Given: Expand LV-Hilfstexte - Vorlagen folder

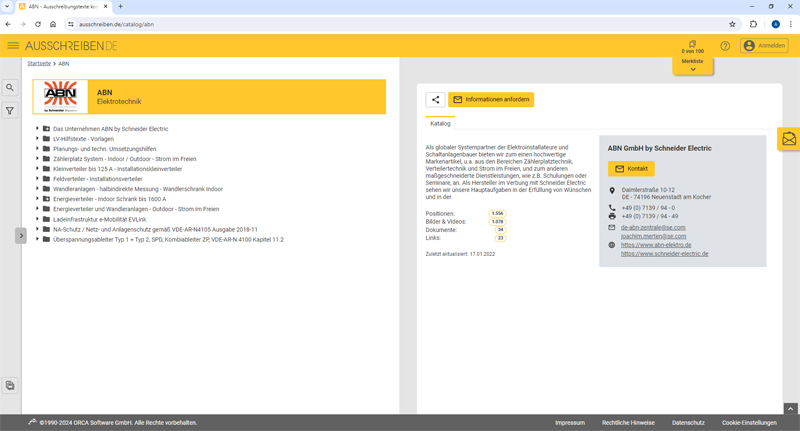Looking at the screenshot, I should (37, 139).
